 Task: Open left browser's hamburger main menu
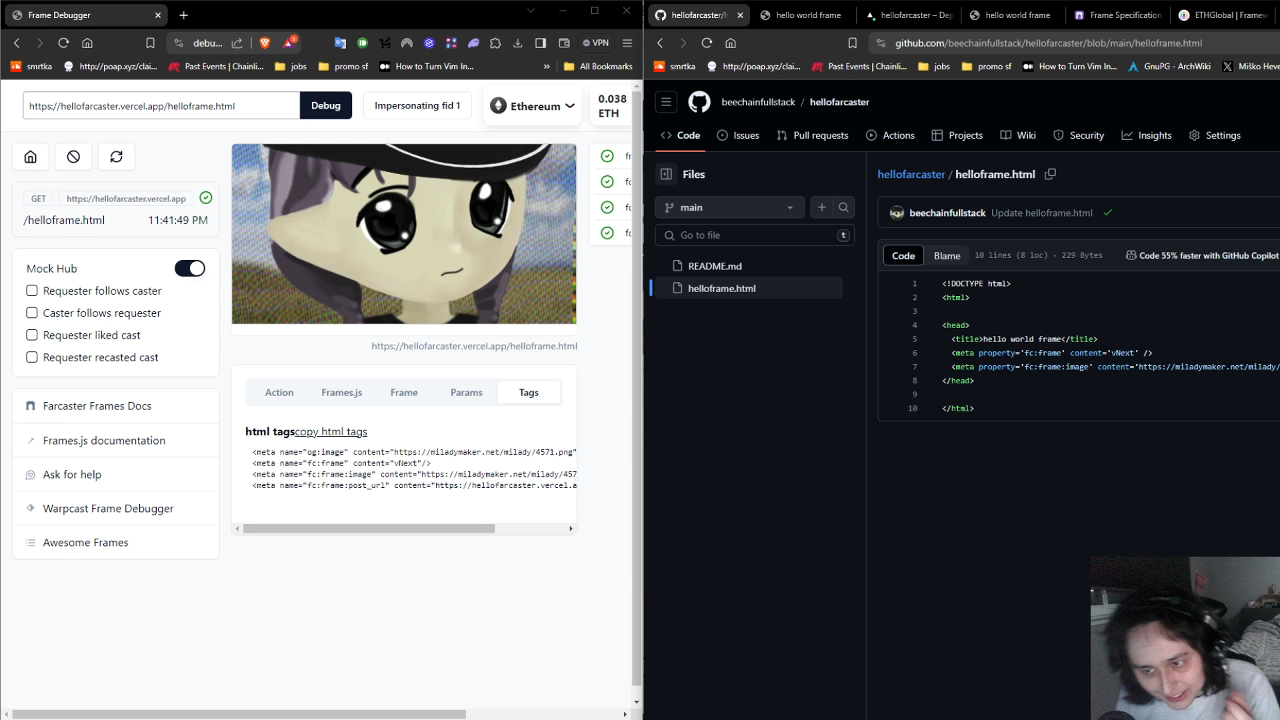click(x=627, y=43)
